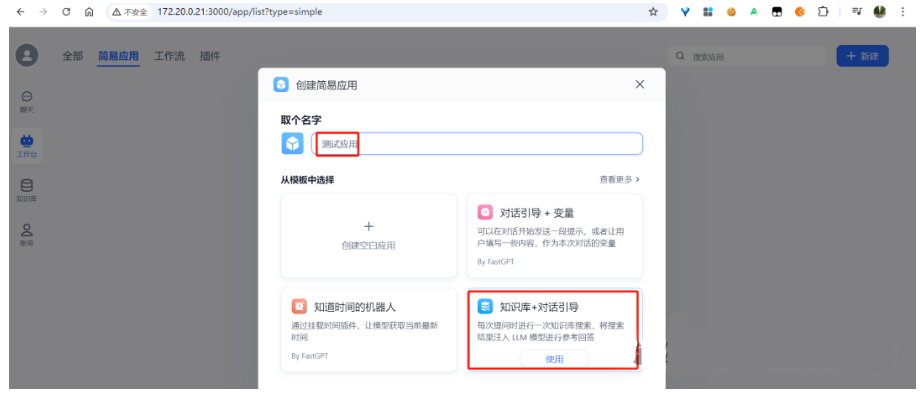
Task: Open 查看更多 templates link
Action: coord(619,179)
